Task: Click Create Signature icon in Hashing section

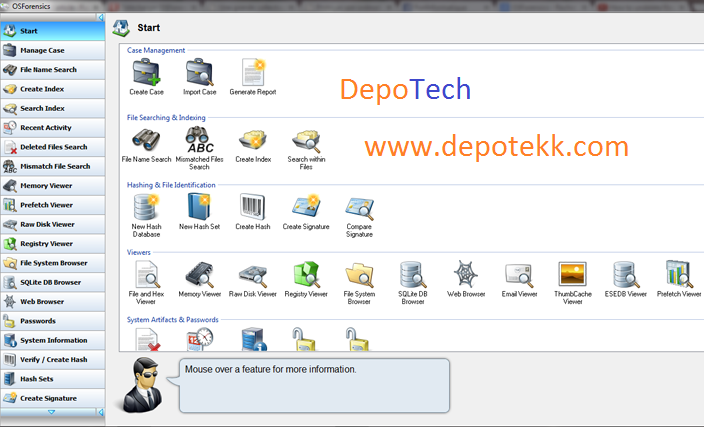Action: pos(306,207)
